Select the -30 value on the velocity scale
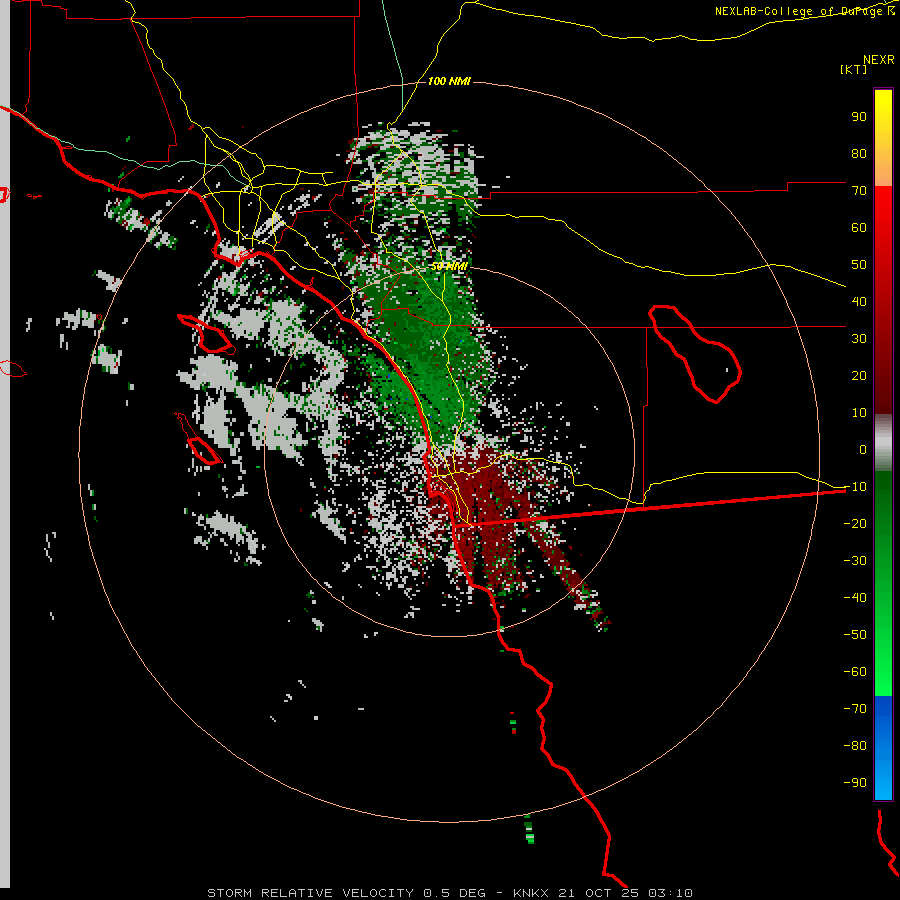The width and height of the screenshot is (900, 900). click(855, 561)
